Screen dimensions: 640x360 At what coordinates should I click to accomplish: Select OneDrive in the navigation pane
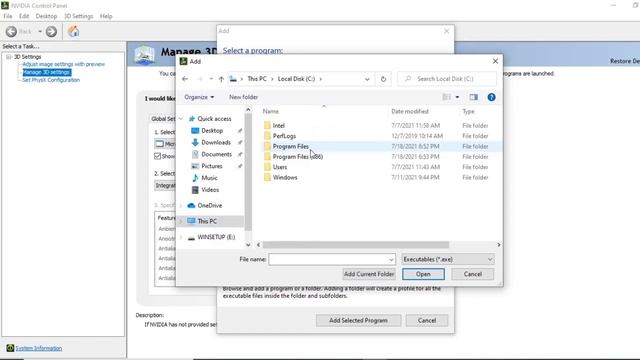coord(209,206)
